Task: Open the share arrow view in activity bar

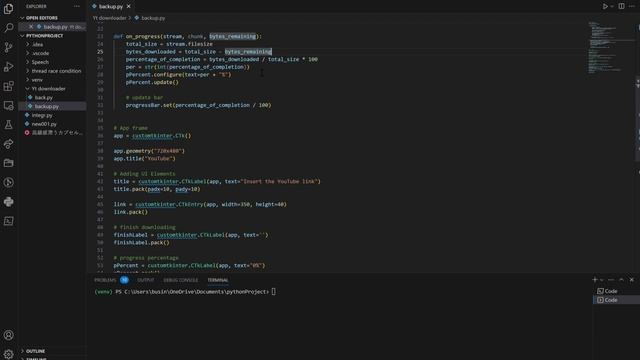Action: (x=9, y=144)
